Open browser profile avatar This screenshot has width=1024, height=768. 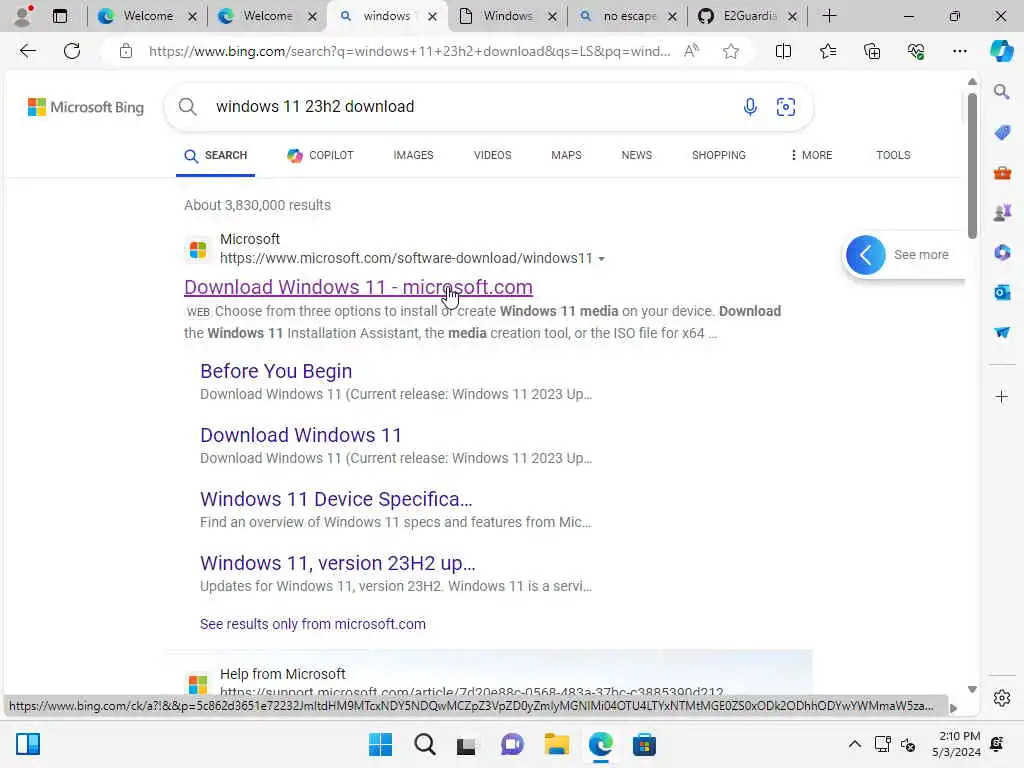(23, 16)
